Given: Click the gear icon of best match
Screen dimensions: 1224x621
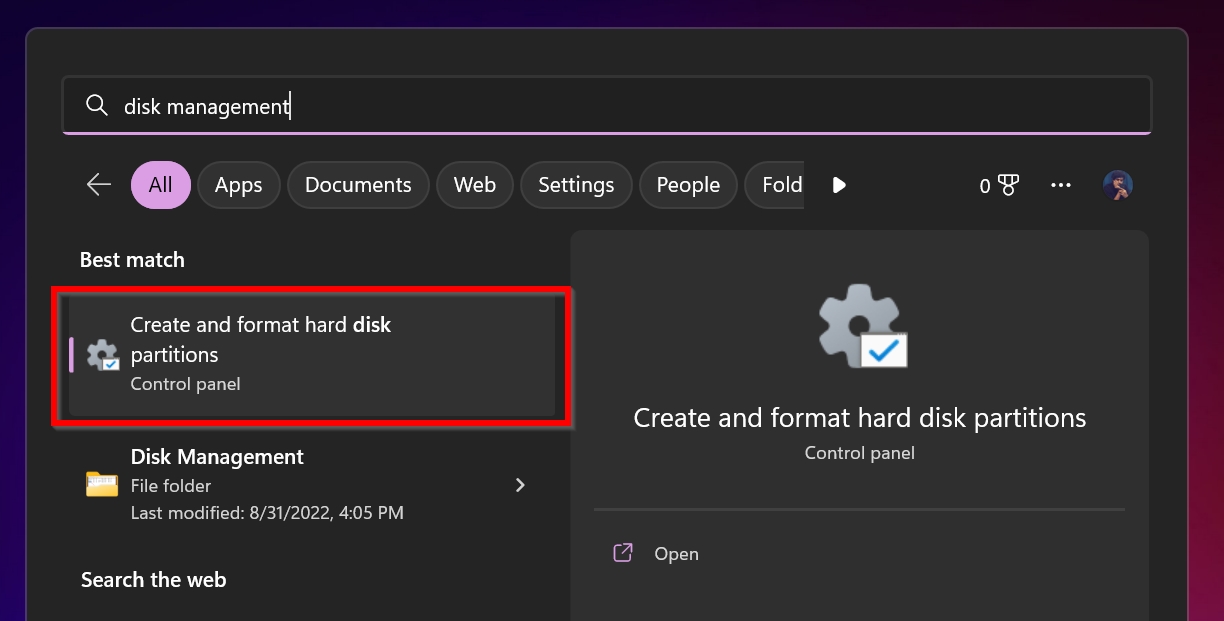Looking at the screenshot, I should (103, 355).
